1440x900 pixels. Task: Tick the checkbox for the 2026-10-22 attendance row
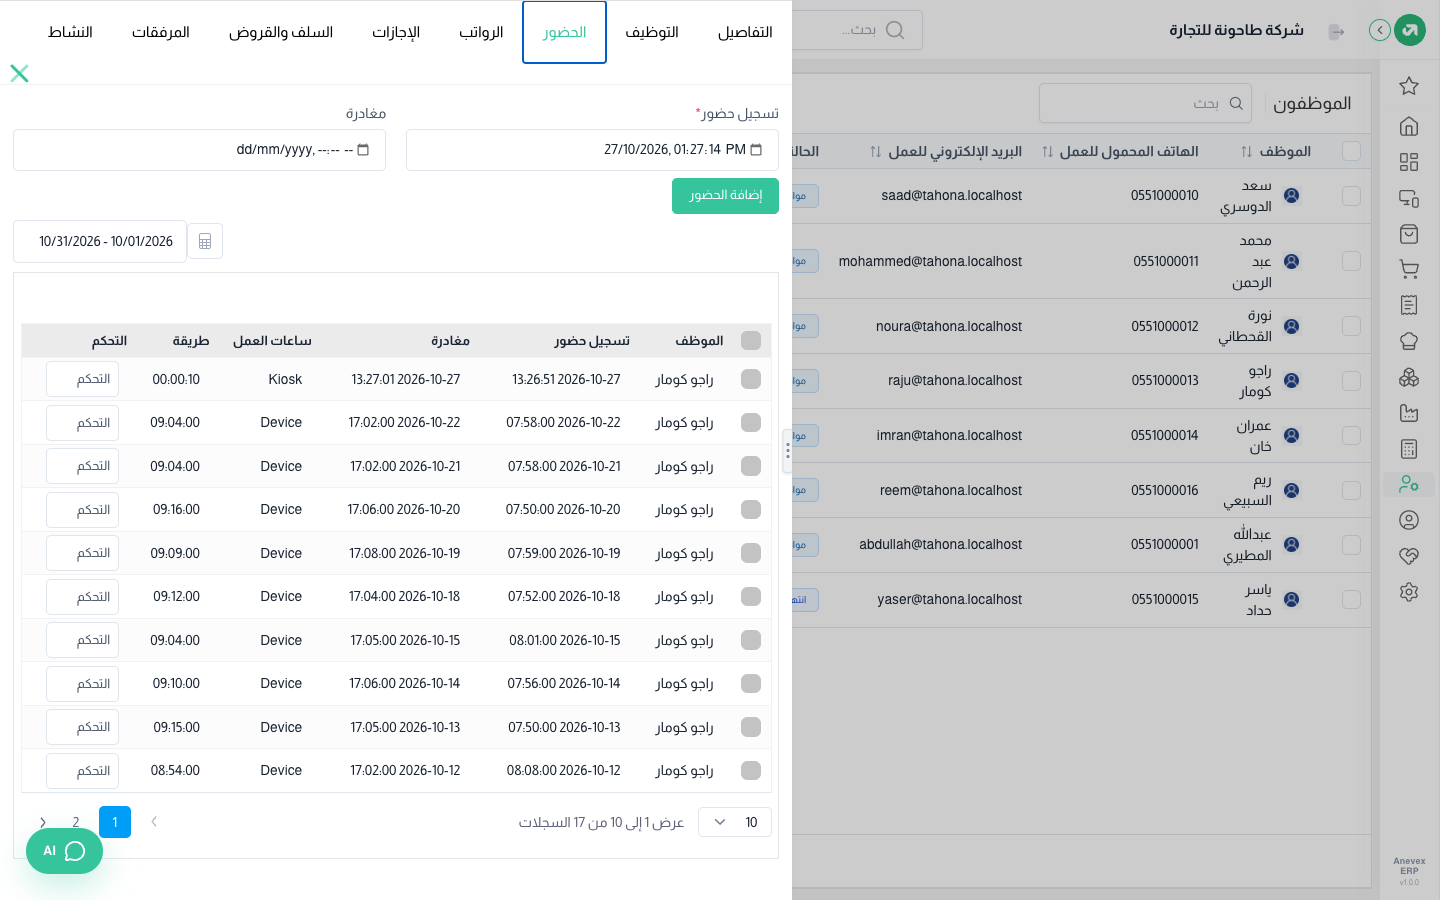(751, 422)
